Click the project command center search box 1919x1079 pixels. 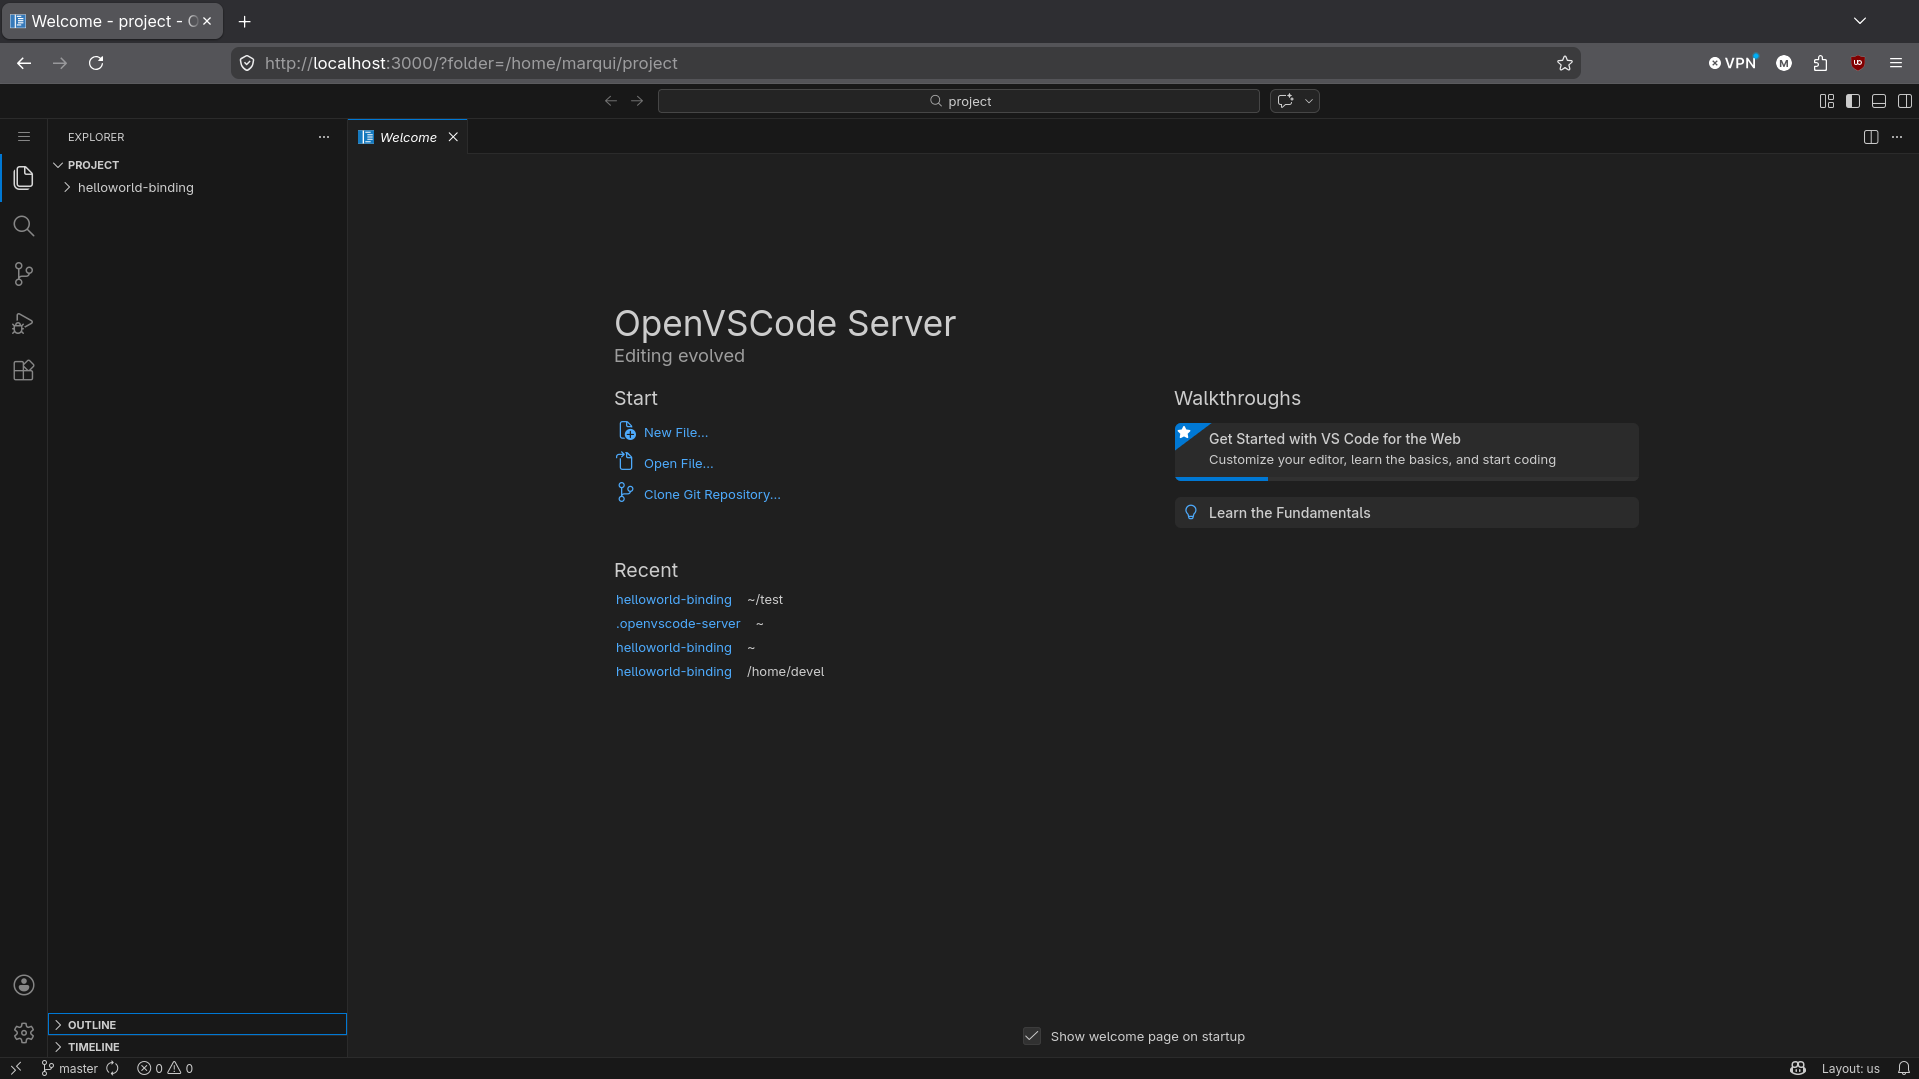[x=959, y=101]
